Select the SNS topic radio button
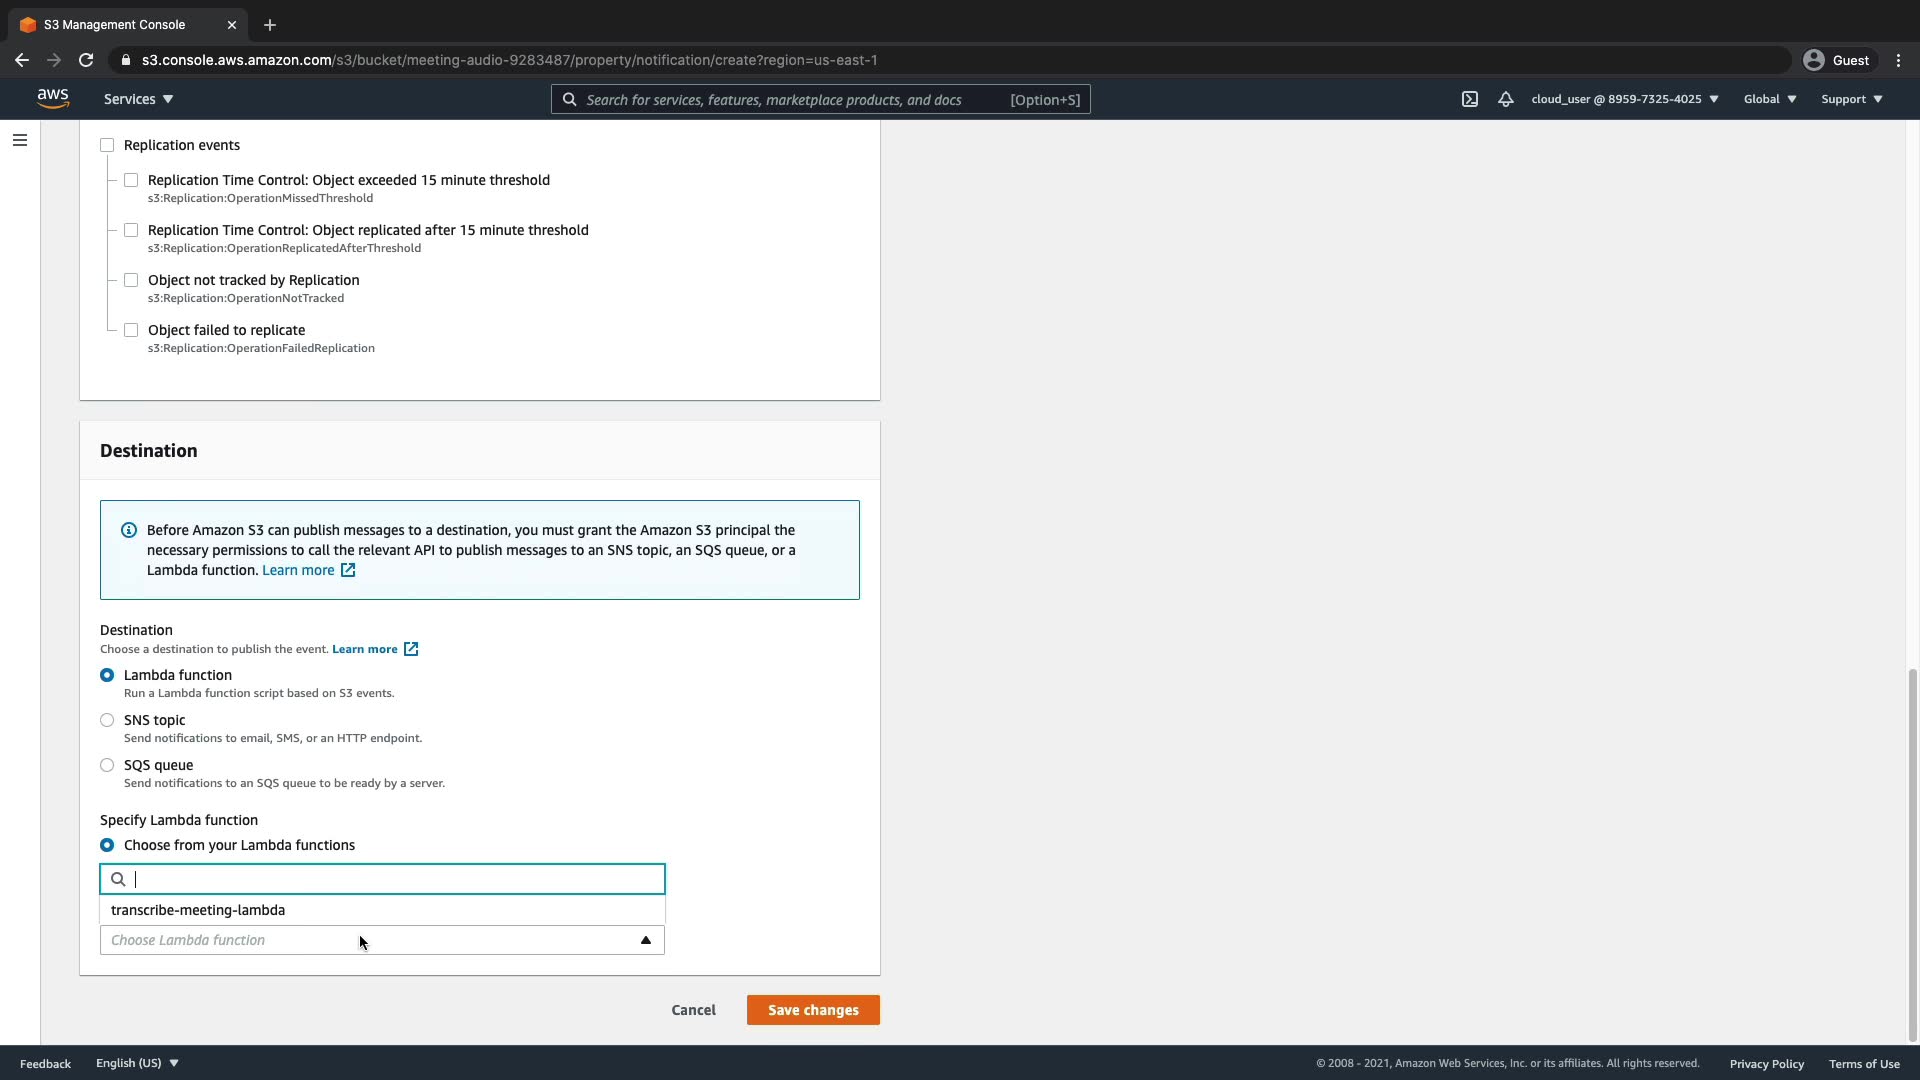This screenshot has height=1080, width=1920. point(107,720)
